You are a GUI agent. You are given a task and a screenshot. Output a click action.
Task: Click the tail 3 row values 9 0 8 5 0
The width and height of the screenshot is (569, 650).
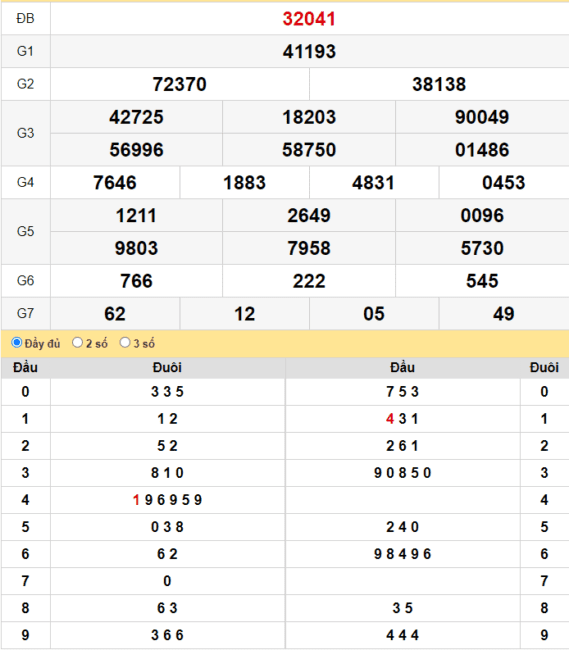click(402, 473)
